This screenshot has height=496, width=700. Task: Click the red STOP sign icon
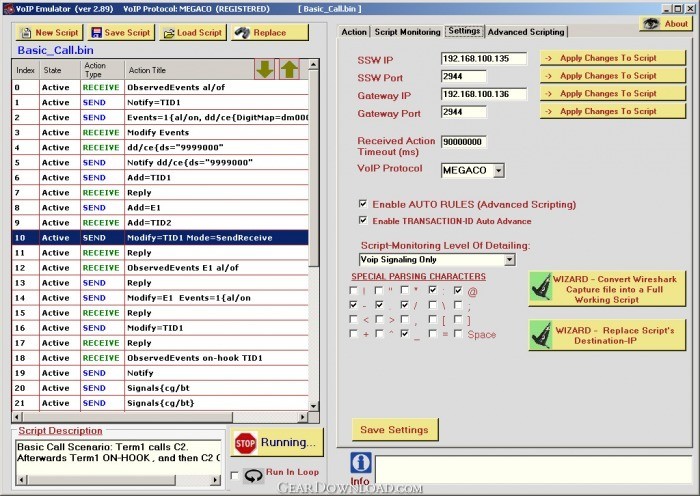245,443
